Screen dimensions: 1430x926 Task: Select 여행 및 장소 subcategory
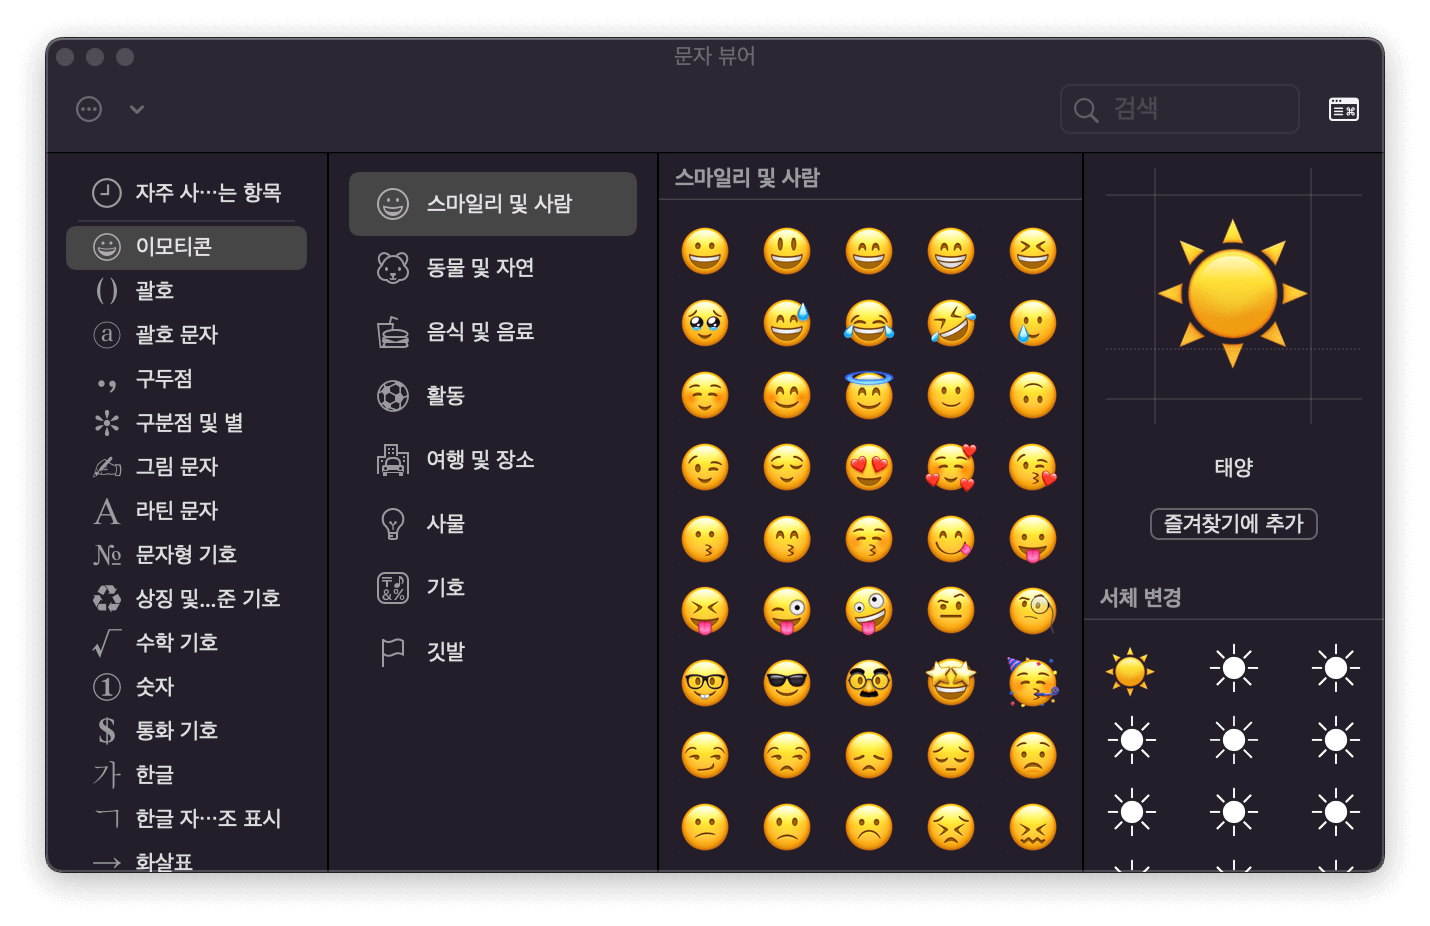493,460
